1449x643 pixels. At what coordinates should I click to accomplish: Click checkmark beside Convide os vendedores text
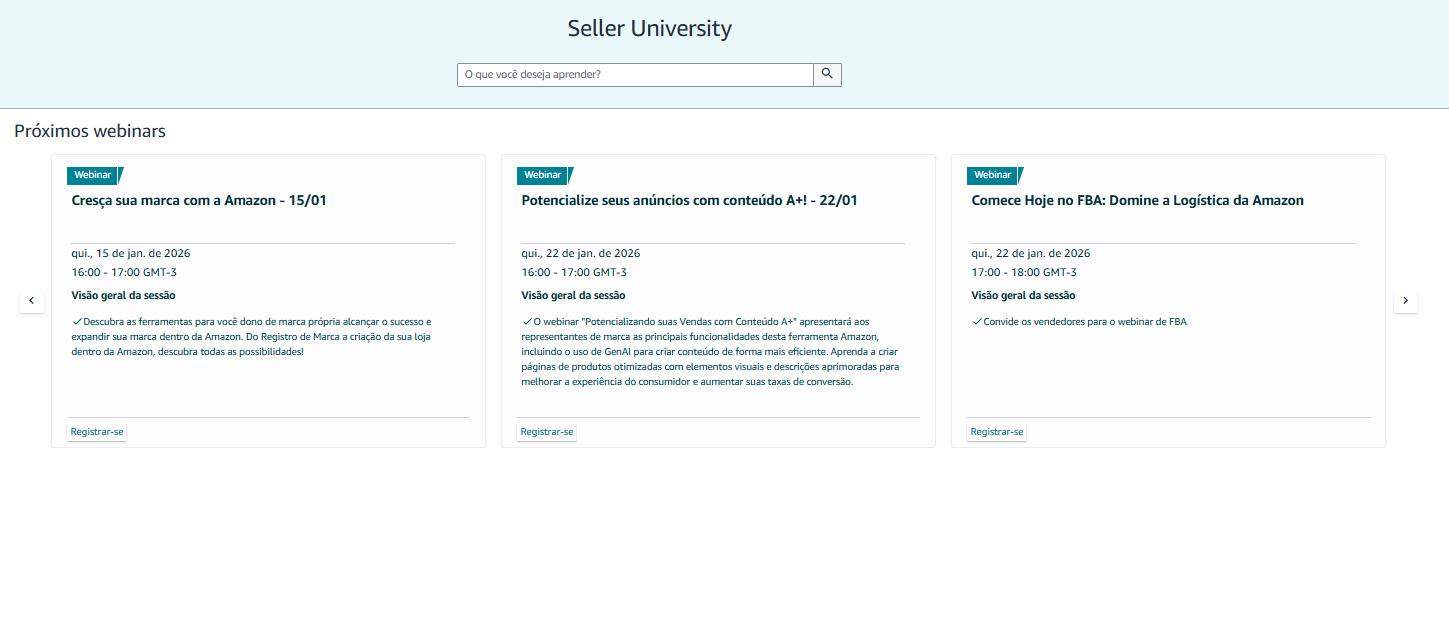977,322
